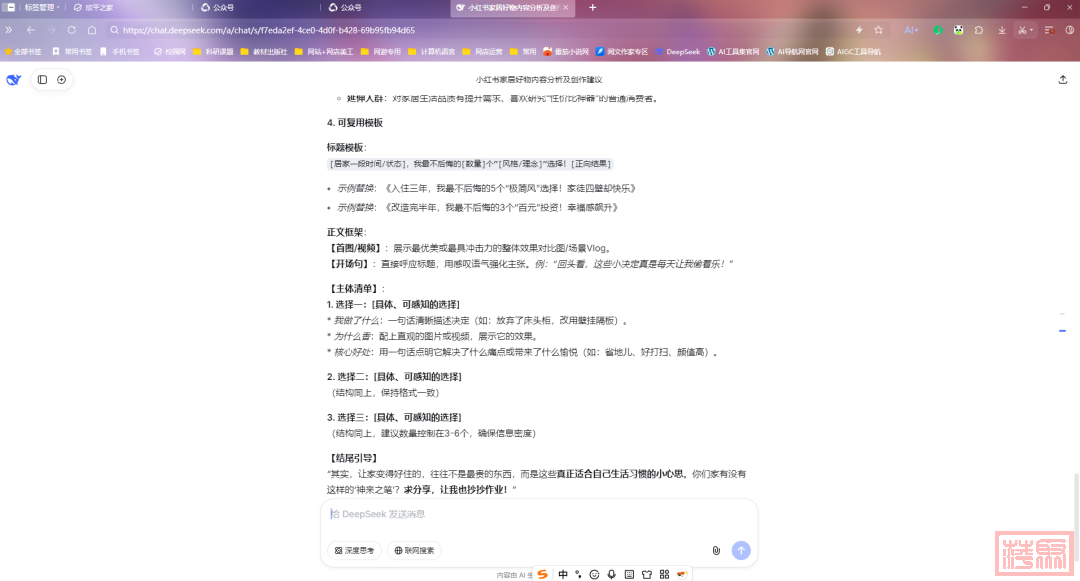This screenshot has width=1080, height=581.
Task: Open the AI工具集官网 bookmark
Action: pyautogui.click(x=733, y=51)
